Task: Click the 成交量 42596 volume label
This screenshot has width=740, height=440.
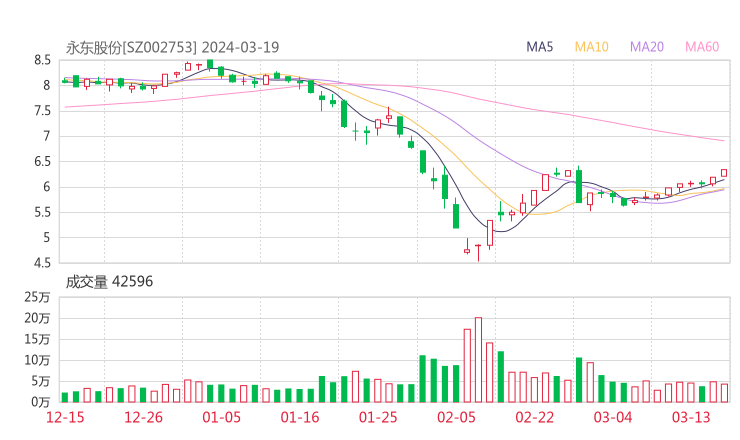Action: [109, 282]
